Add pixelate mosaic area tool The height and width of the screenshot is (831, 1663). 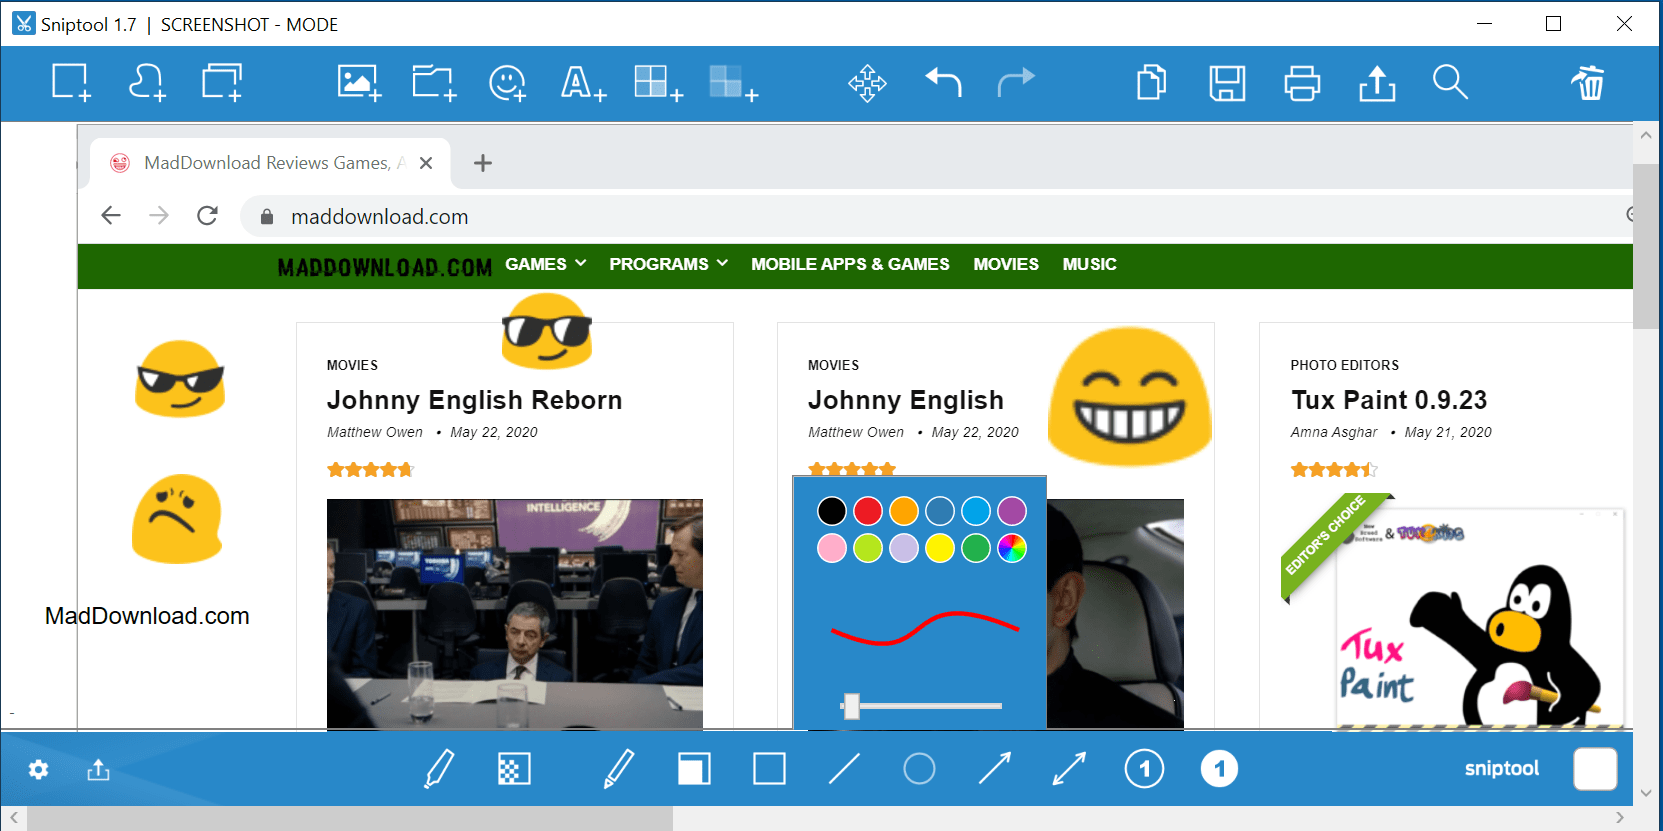coord(658,82)
